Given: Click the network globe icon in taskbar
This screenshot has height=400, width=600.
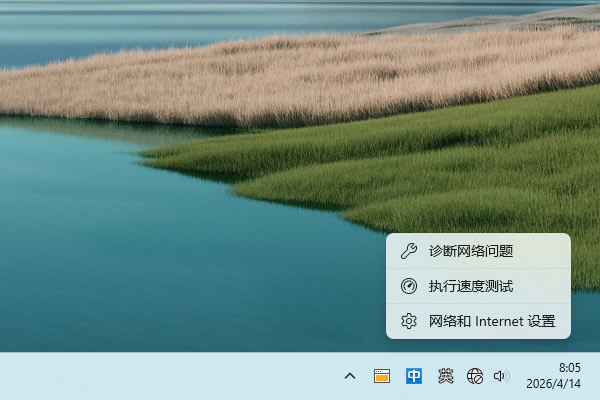Looking at the screenshot, I should 475,376.
